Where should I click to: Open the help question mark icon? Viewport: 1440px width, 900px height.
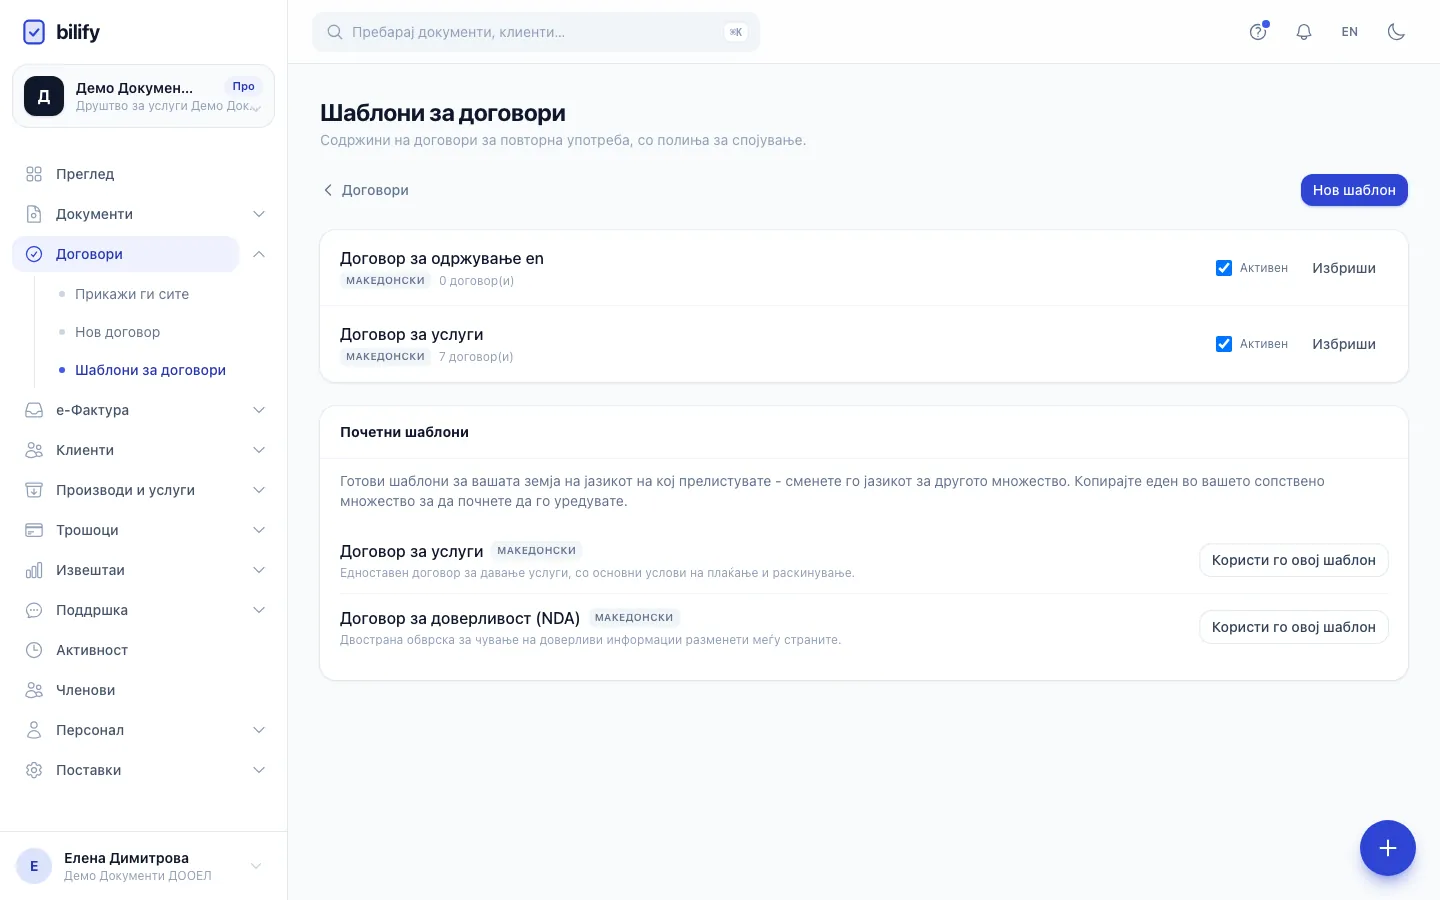click(x=1258, y=32)
